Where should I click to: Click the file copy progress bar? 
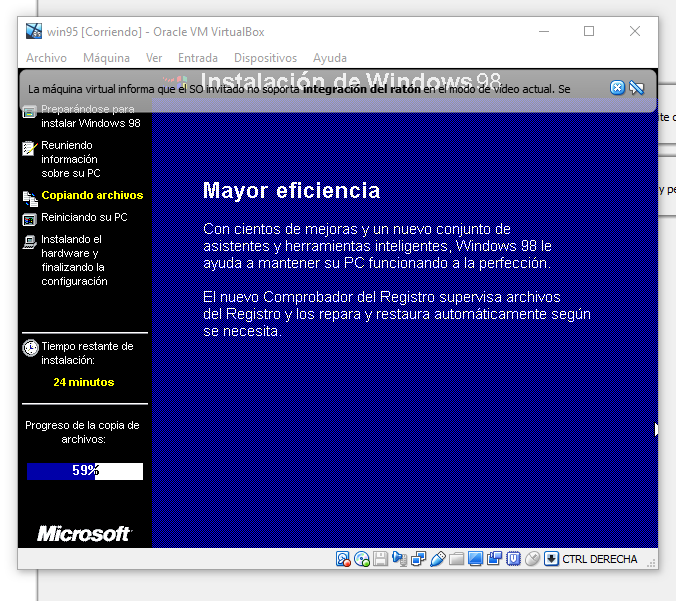pos(85,471)
